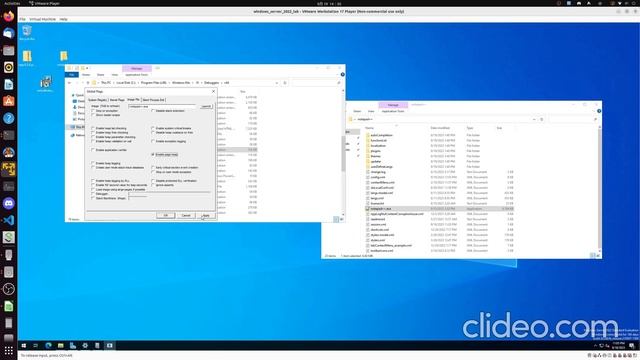Go back in the x64 Explorer window
Image resolution: width=640 pixels, height=360 pixels.
point(69,83)
